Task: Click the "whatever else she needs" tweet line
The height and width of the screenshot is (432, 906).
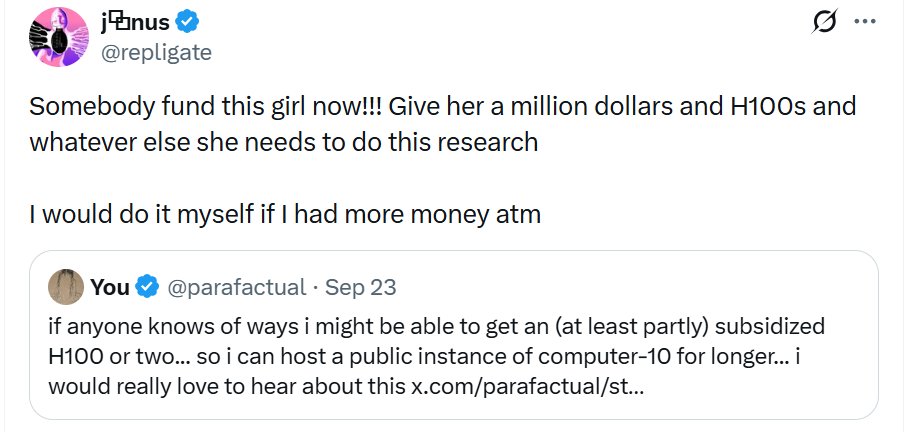Action: point(283,142)
